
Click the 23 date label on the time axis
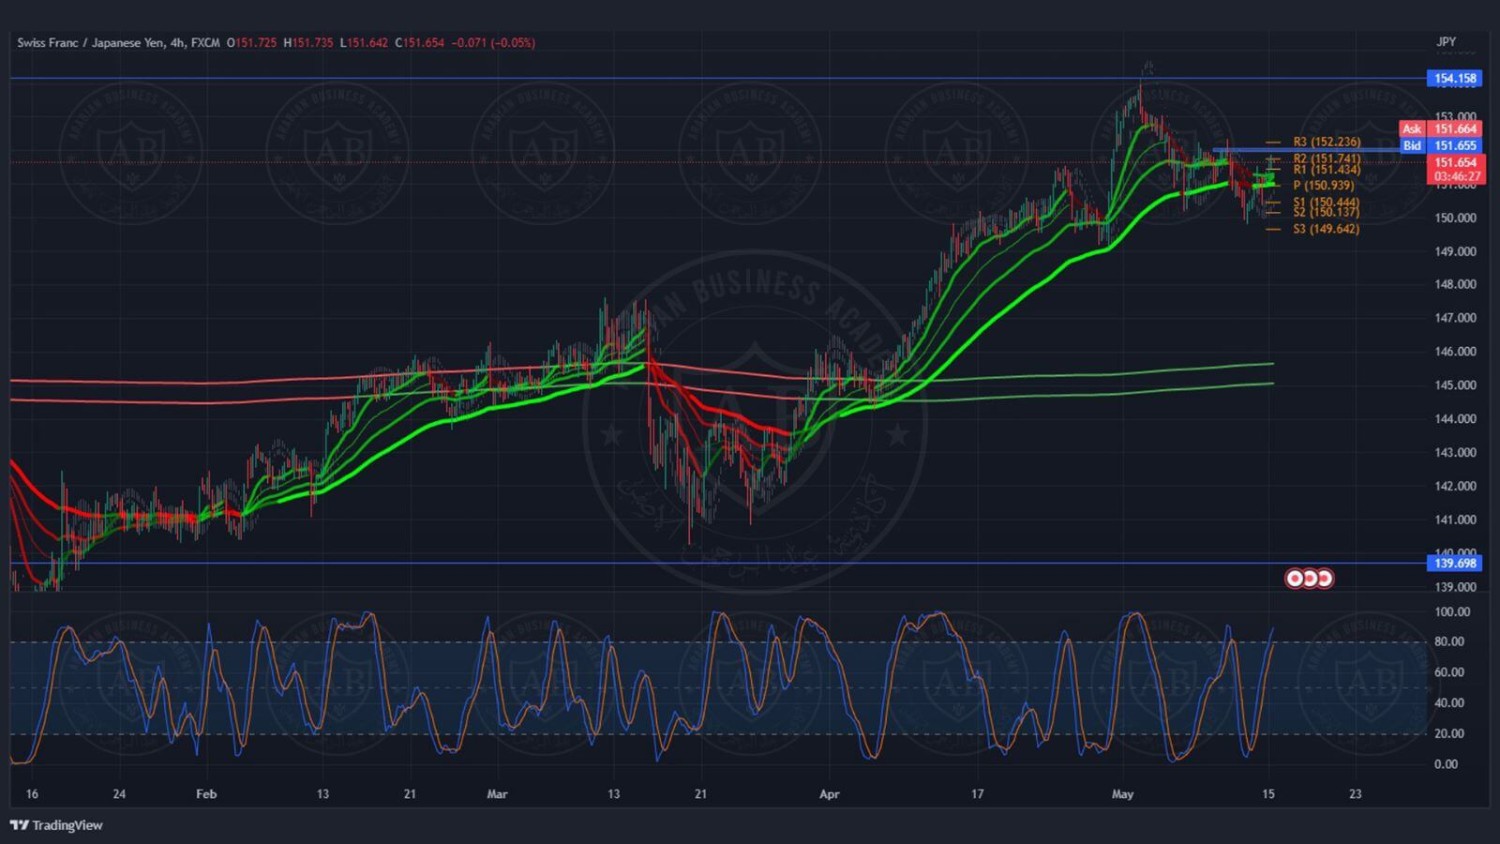point(1355,794)
